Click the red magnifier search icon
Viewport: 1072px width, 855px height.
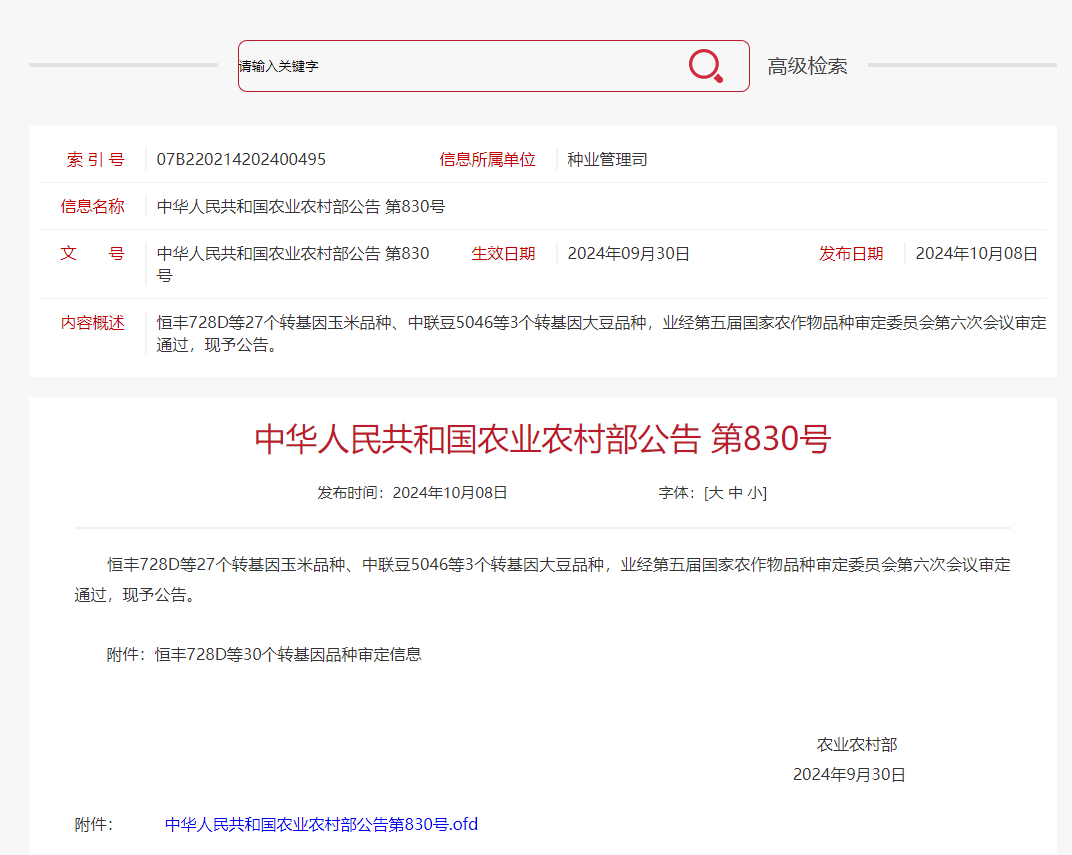tap(706, 66)
